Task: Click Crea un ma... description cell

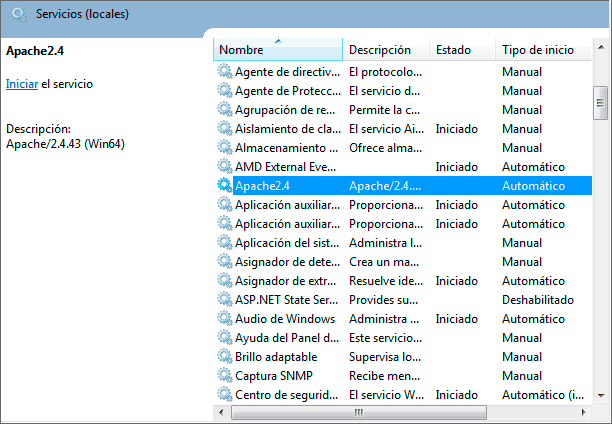Action: point(384,262)
